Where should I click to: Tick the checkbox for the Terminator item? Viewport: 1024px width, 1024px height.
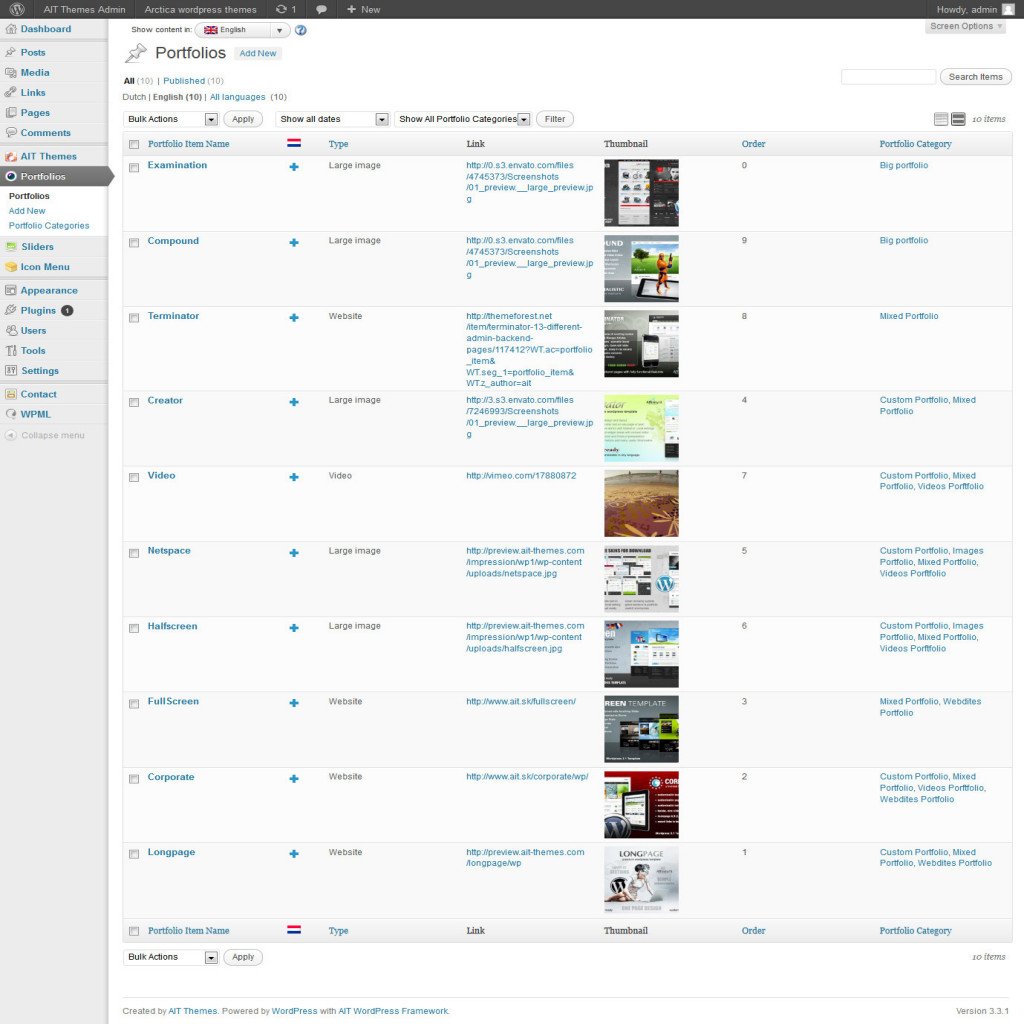click(134, 318)
